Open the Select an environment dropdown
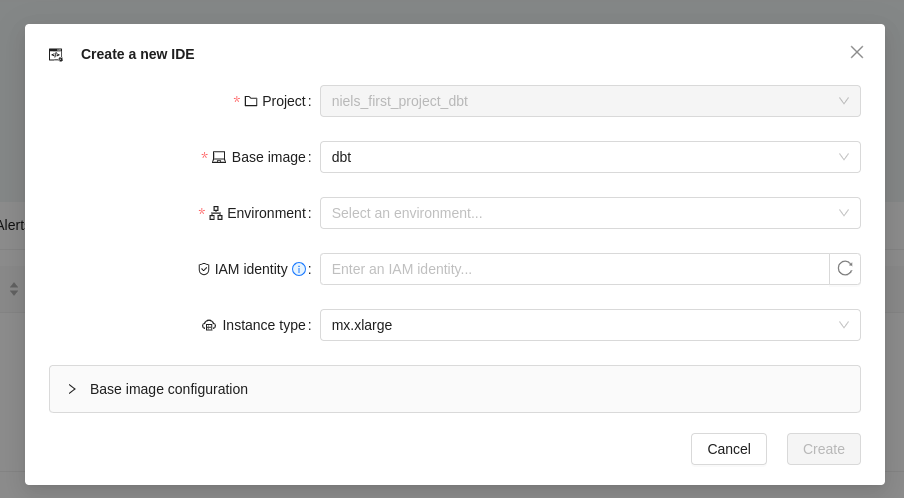 (590, 213)
